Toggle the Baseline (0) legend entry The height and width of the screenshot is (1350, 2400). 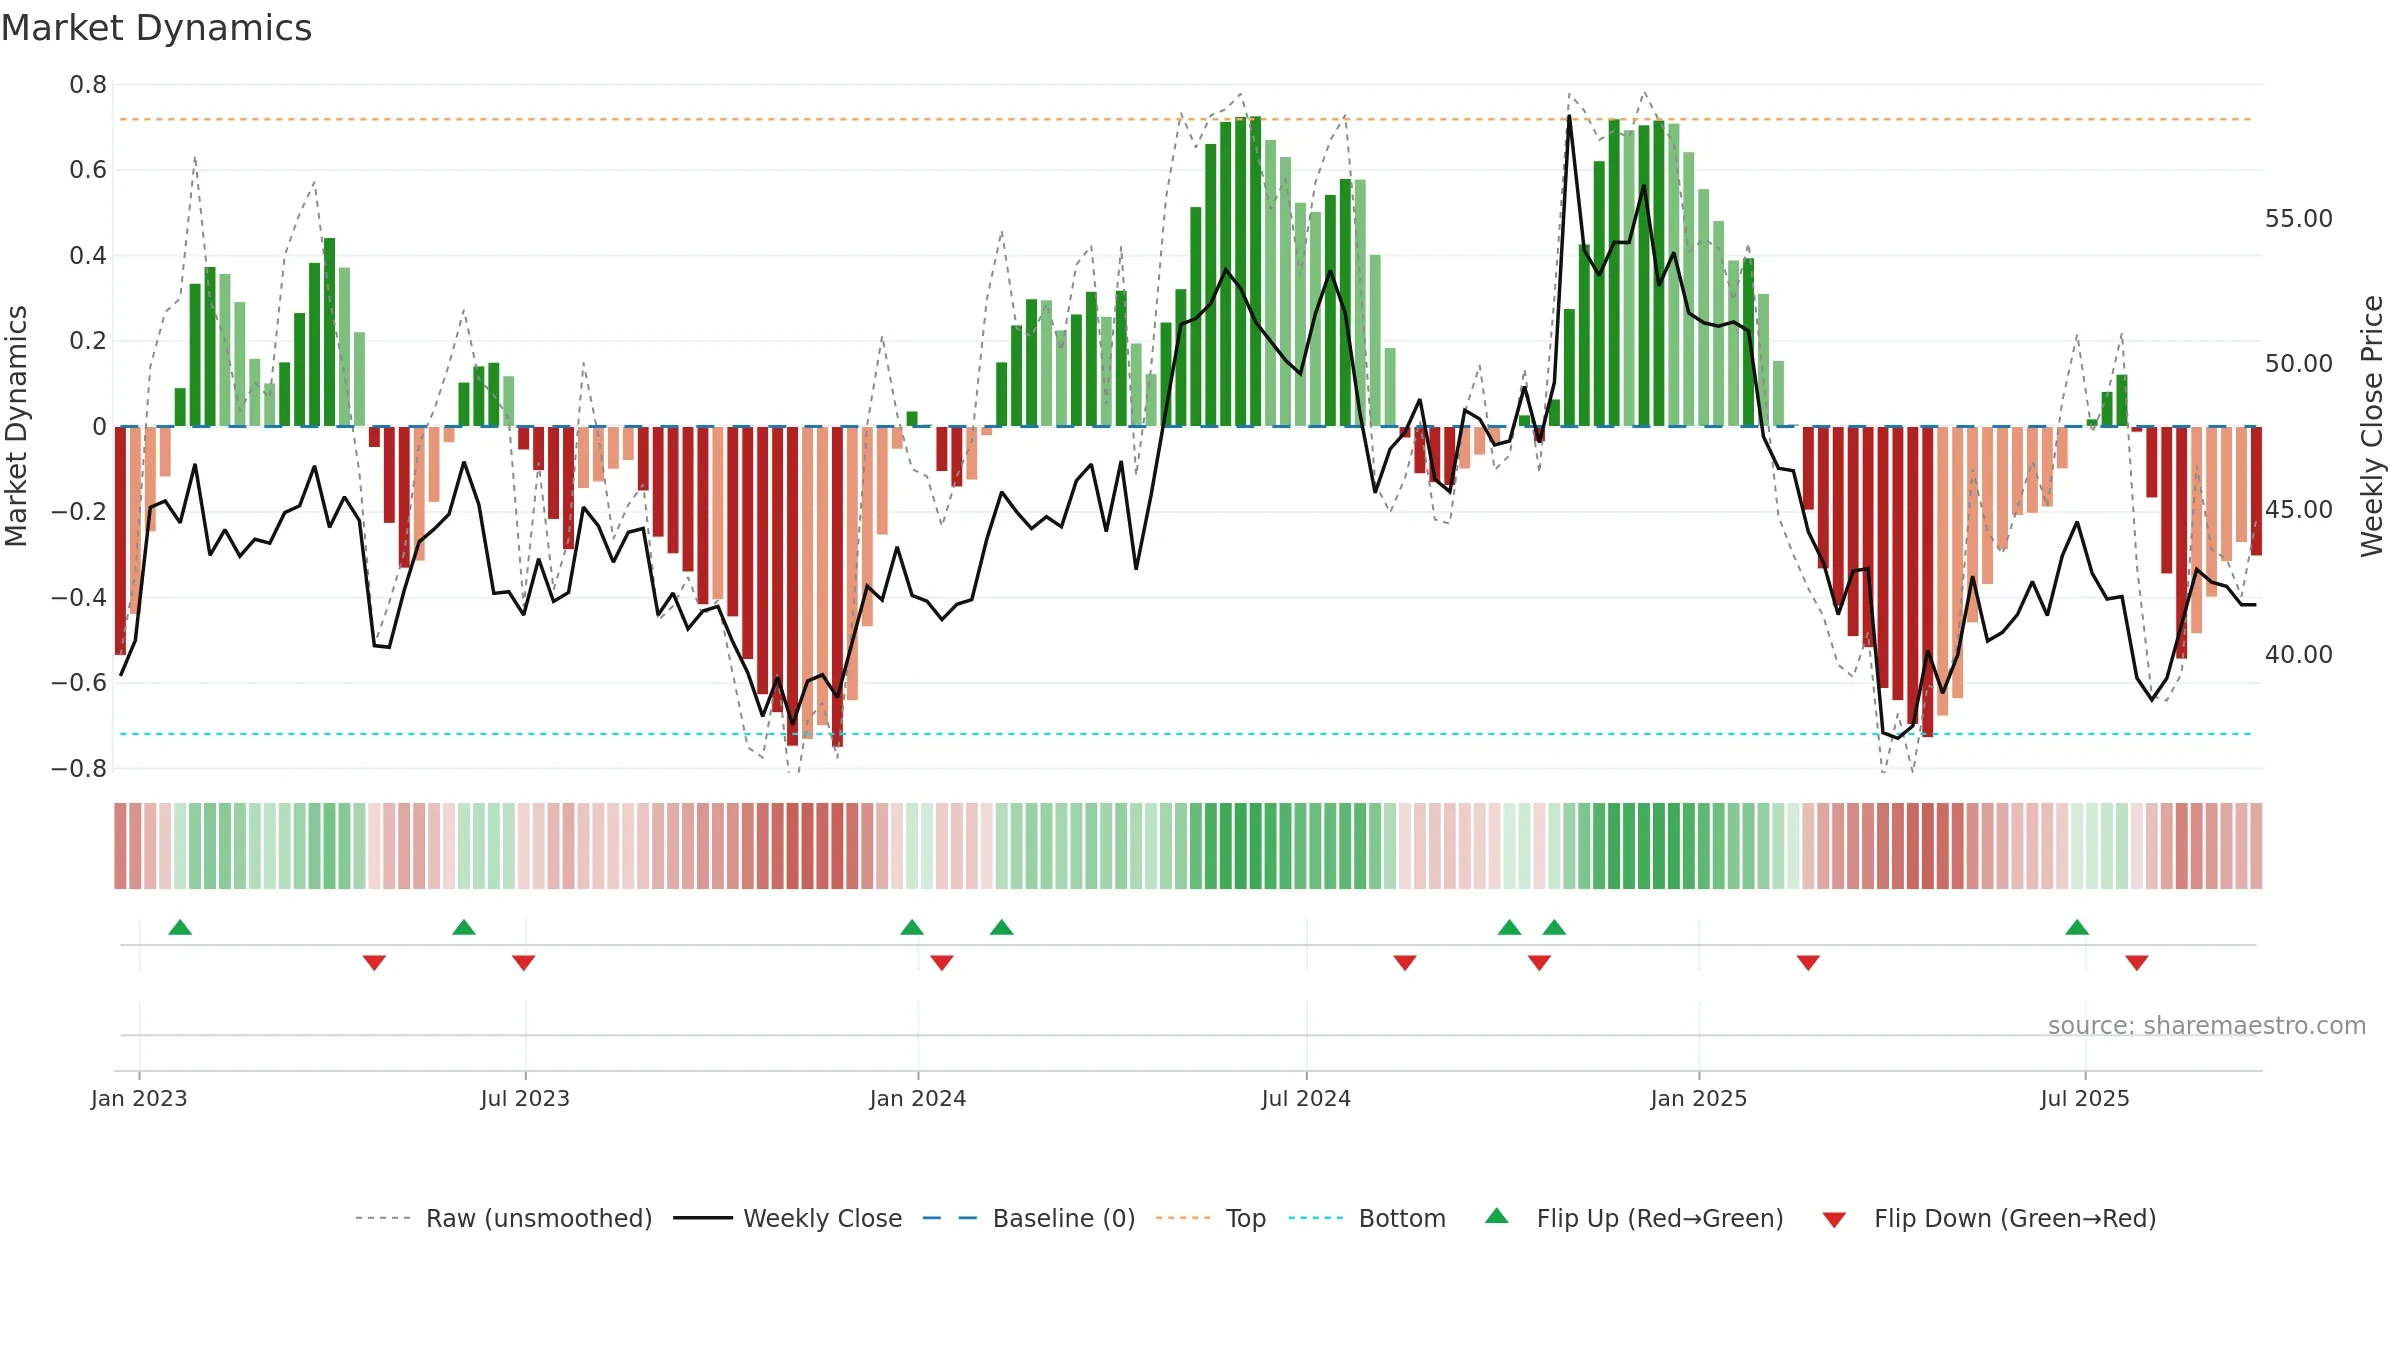[1028, 1218]
